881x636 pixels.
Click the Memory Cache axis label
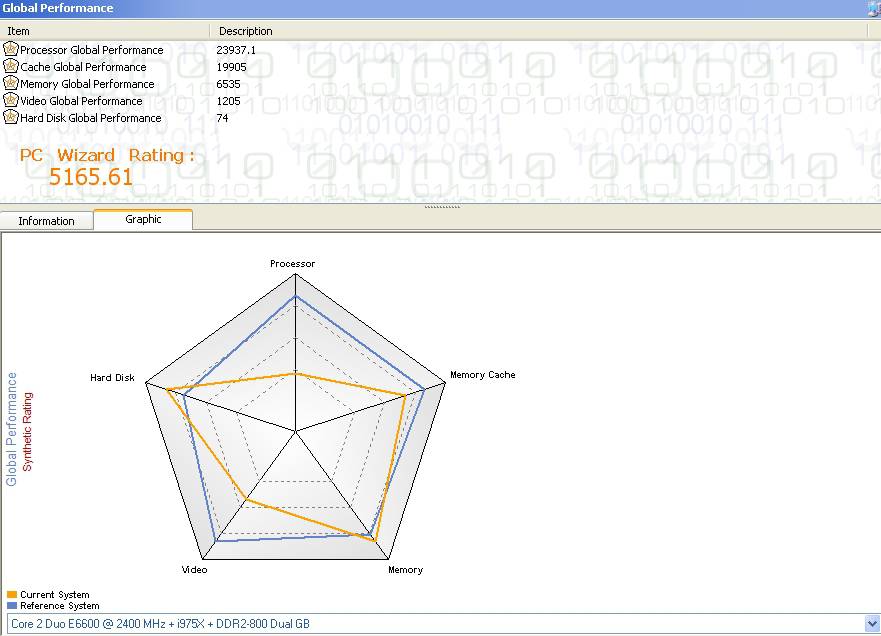(x=482, y=375)
